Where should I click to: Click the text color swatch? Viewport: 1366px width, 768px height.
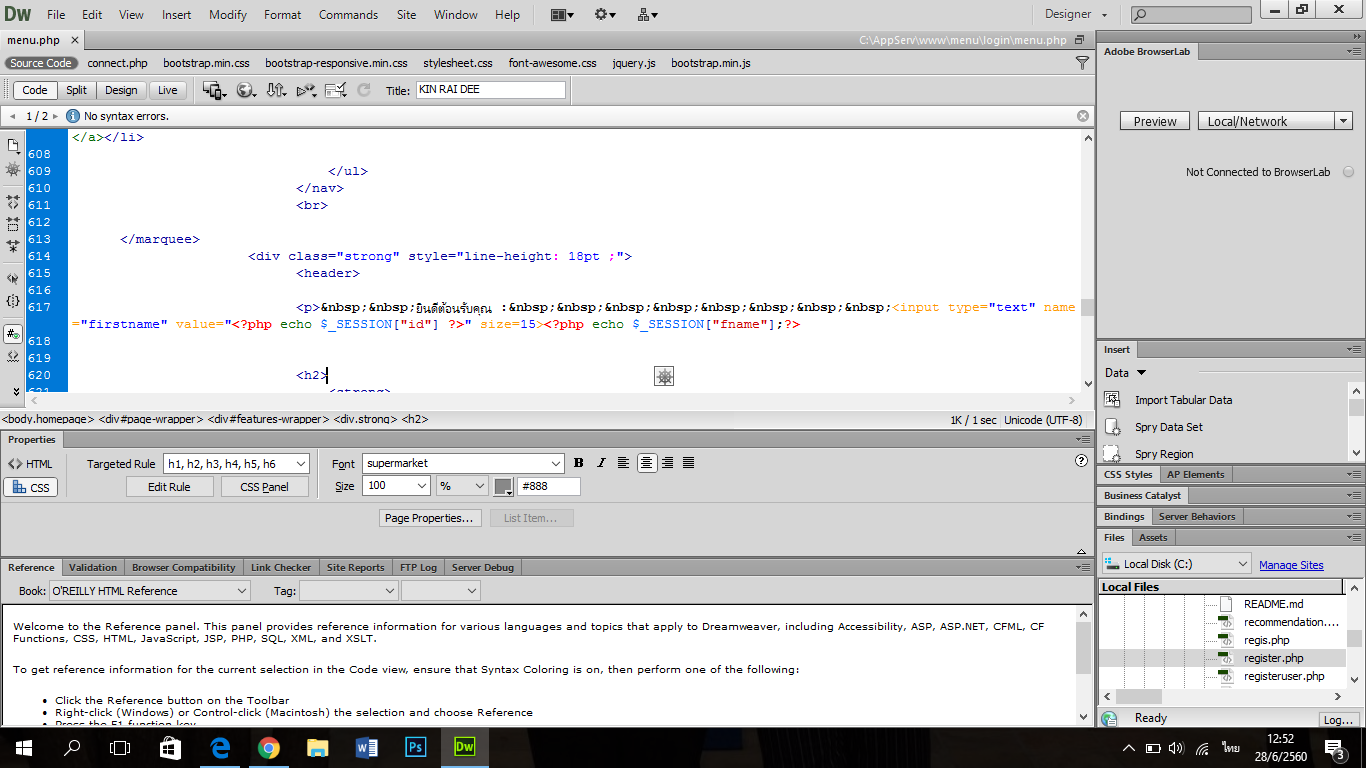[x=503, y=487]
